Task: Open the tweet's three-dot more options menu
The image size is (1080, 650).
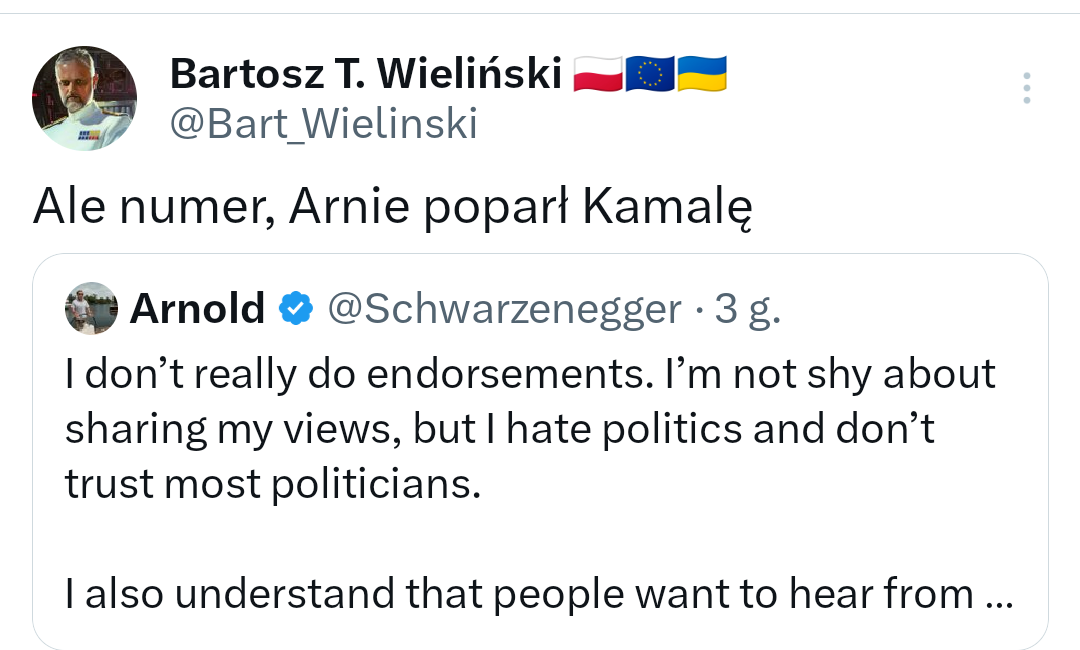Action: pyautogui.click(x=1026, y=89)
